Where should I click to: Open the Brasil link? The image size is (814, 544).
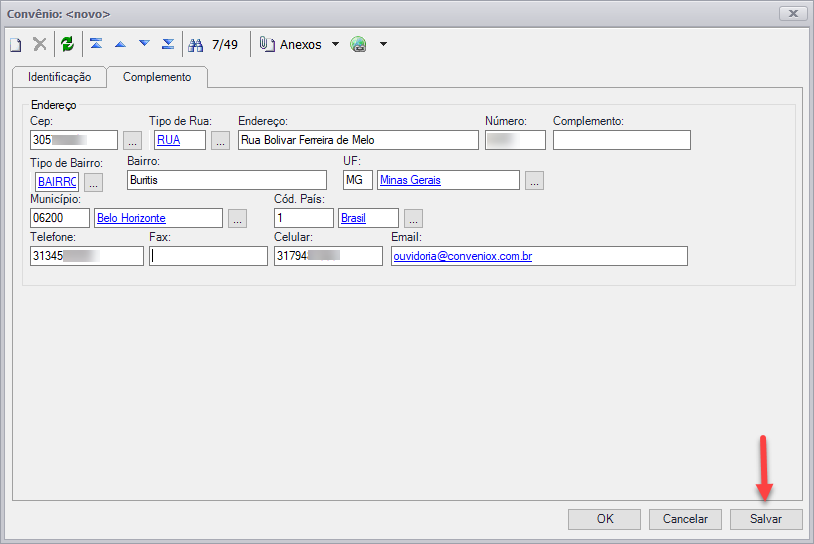pyautogui.click(x=354, y=218)
